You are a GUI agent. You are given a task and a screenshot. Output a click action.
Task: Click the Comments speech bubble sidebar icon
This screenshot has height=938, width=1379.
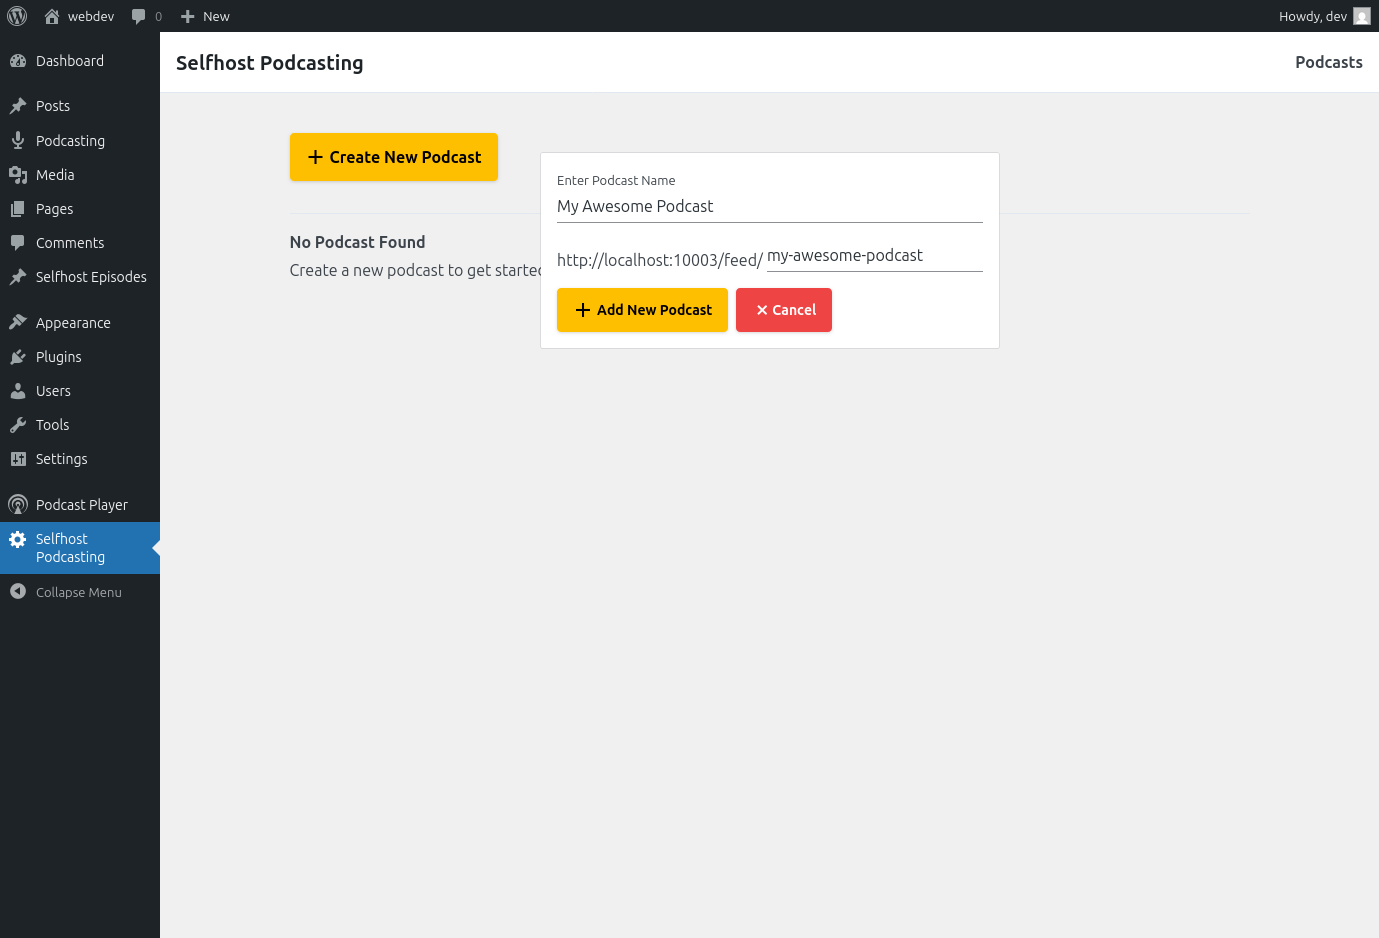[x=18, y=243]
